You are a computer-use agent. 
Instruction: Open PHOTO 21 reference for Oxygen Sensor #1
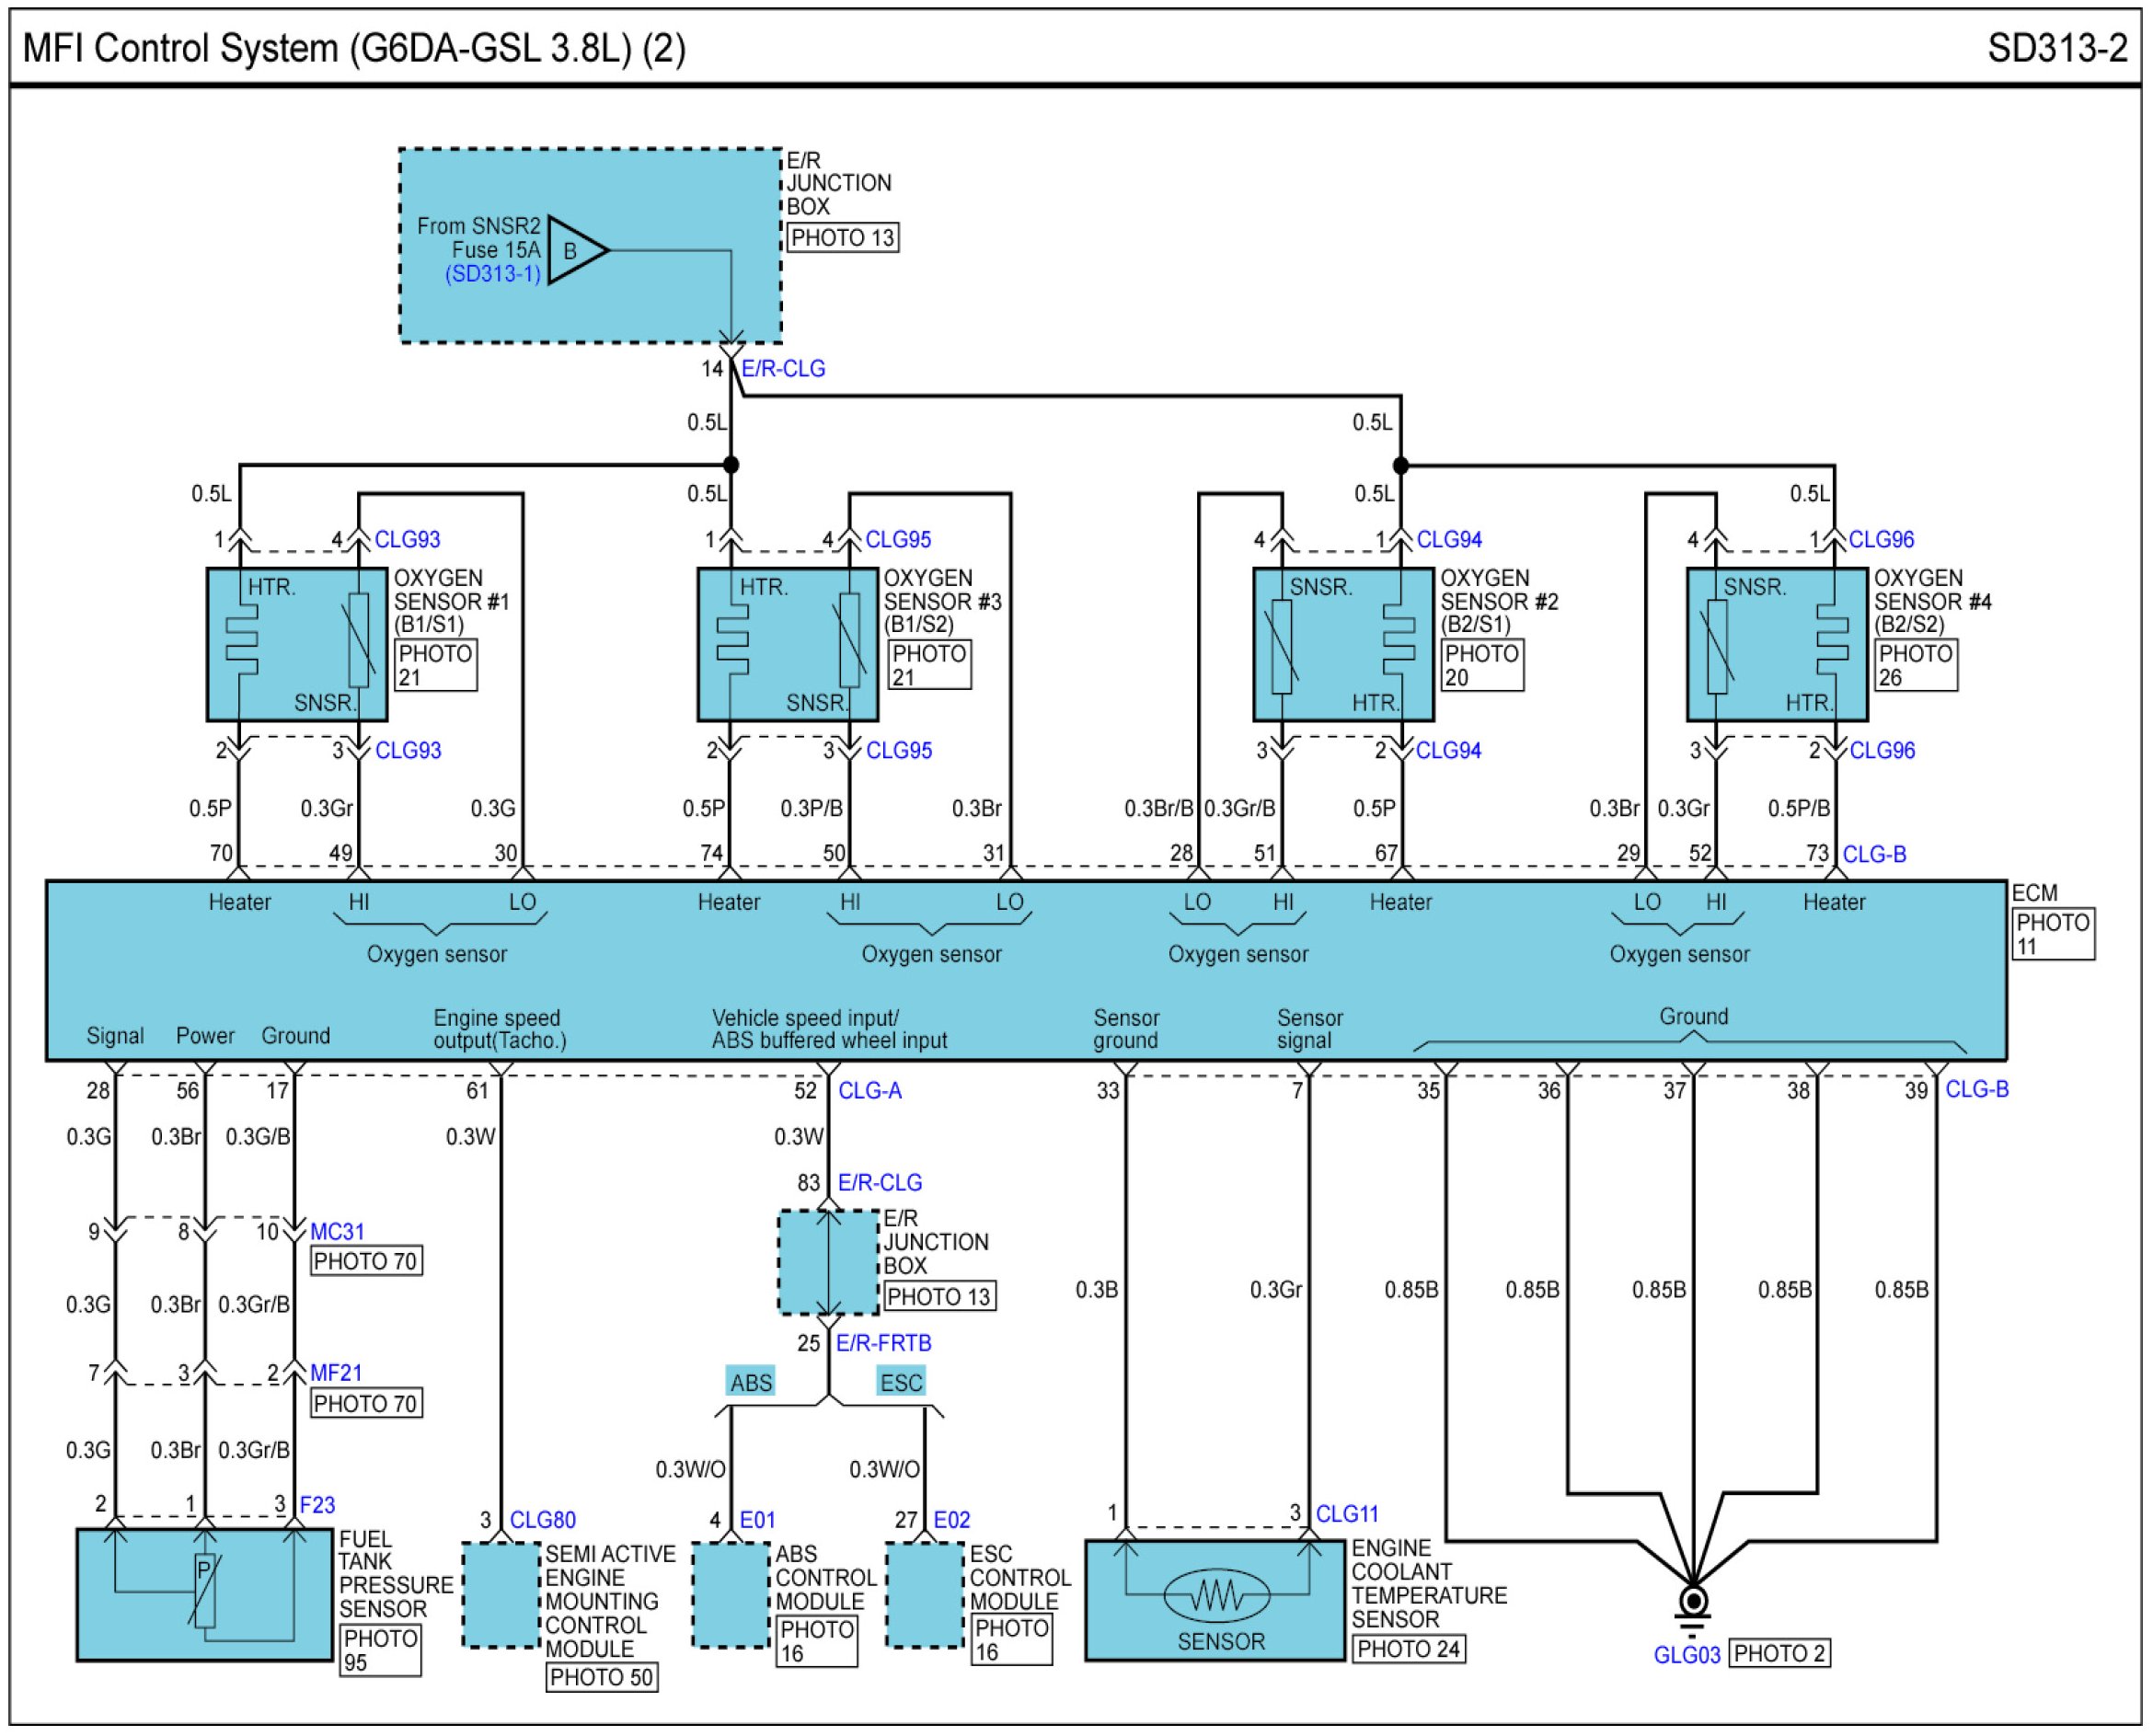(436, 666)
